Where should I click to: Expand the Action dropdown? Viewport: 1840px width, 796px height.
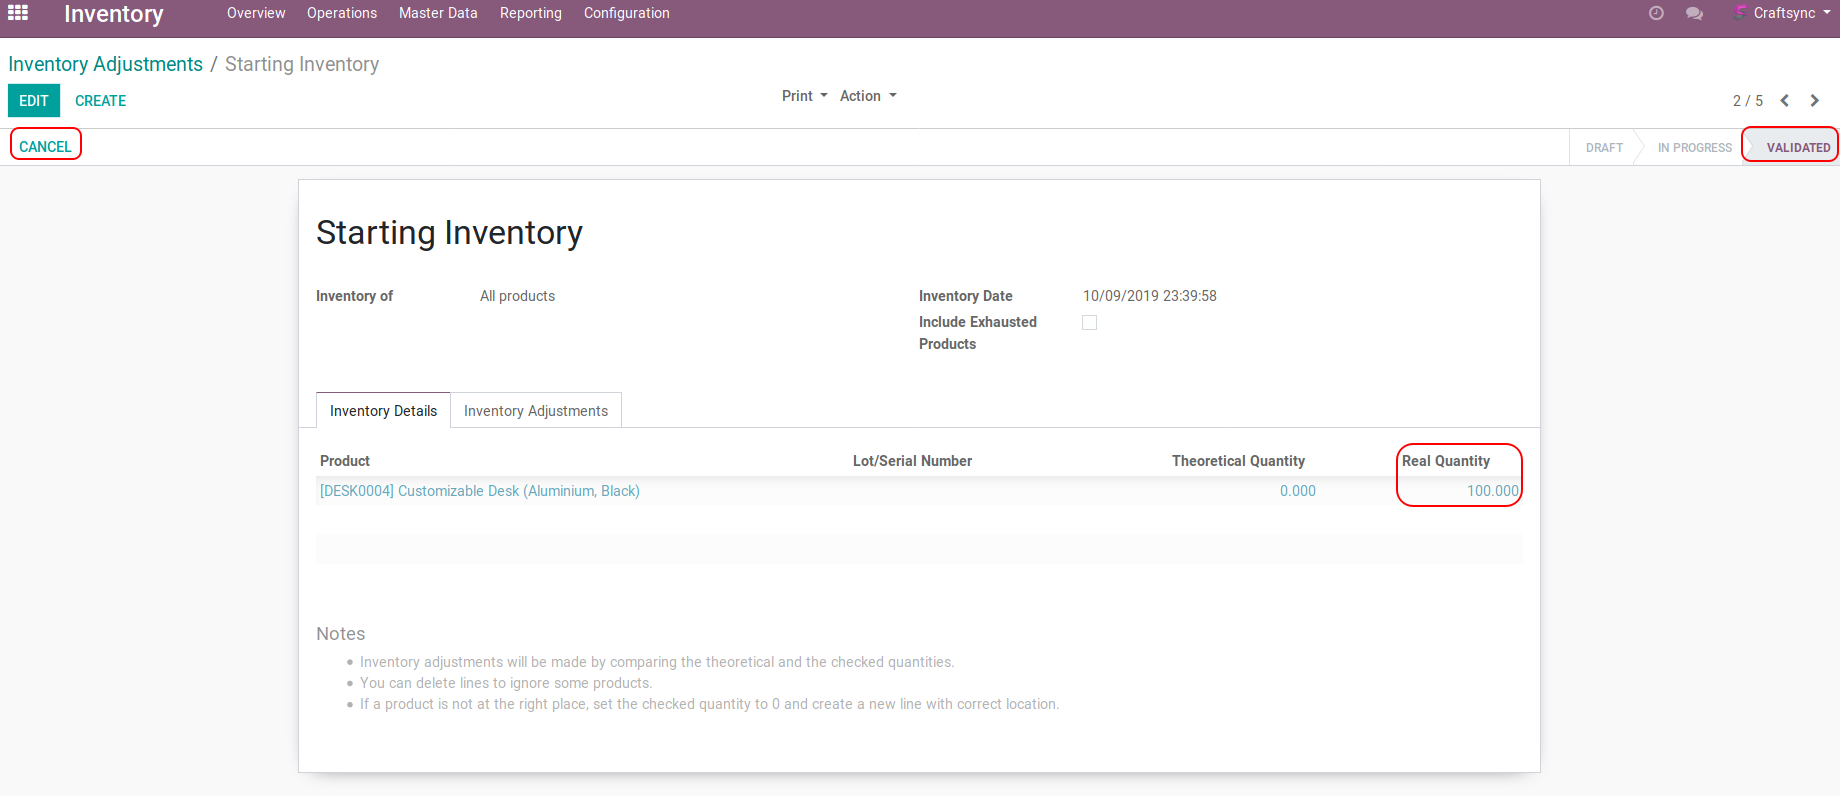pyautogui.click(x=867, y=96)
